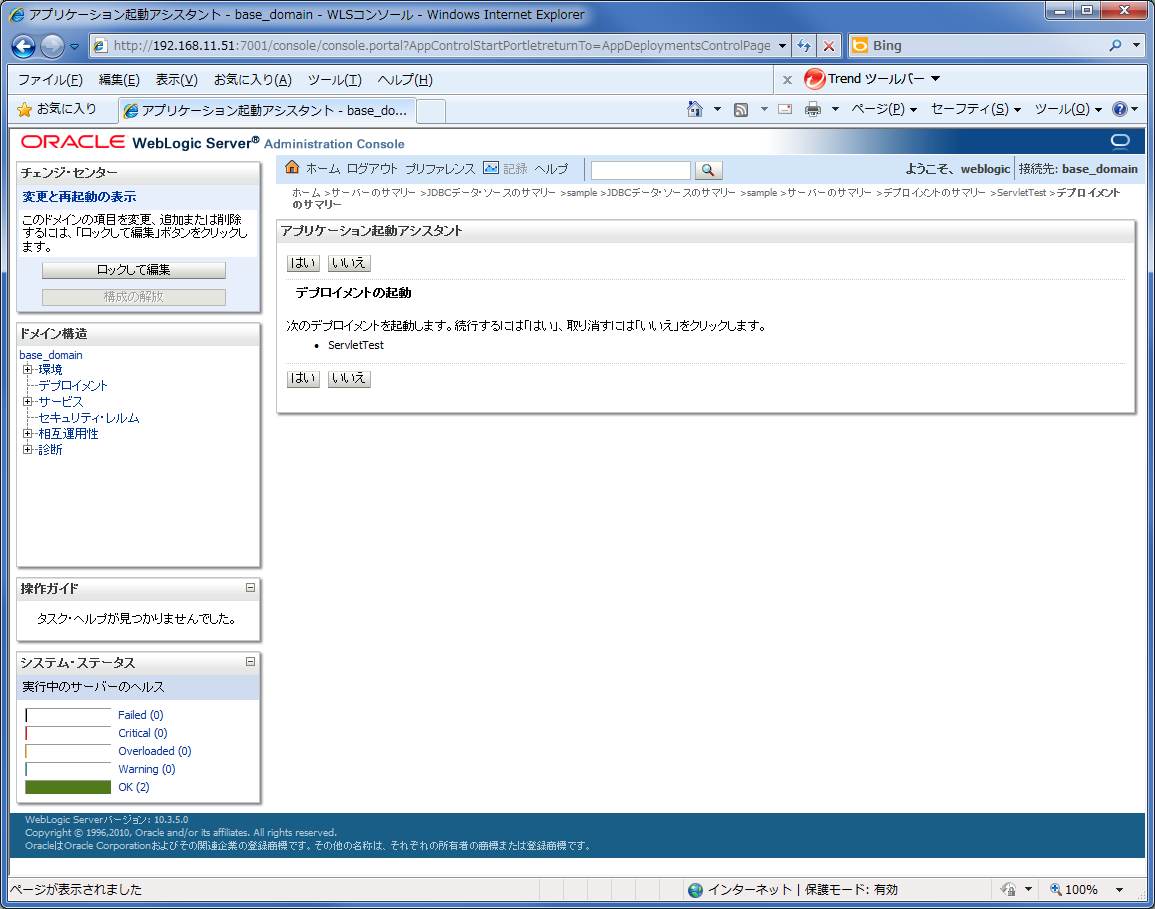The width and height of the screenshot is (1155, 909).
Task: Click the top いいえ button
Action: click(x=348, y=263)
